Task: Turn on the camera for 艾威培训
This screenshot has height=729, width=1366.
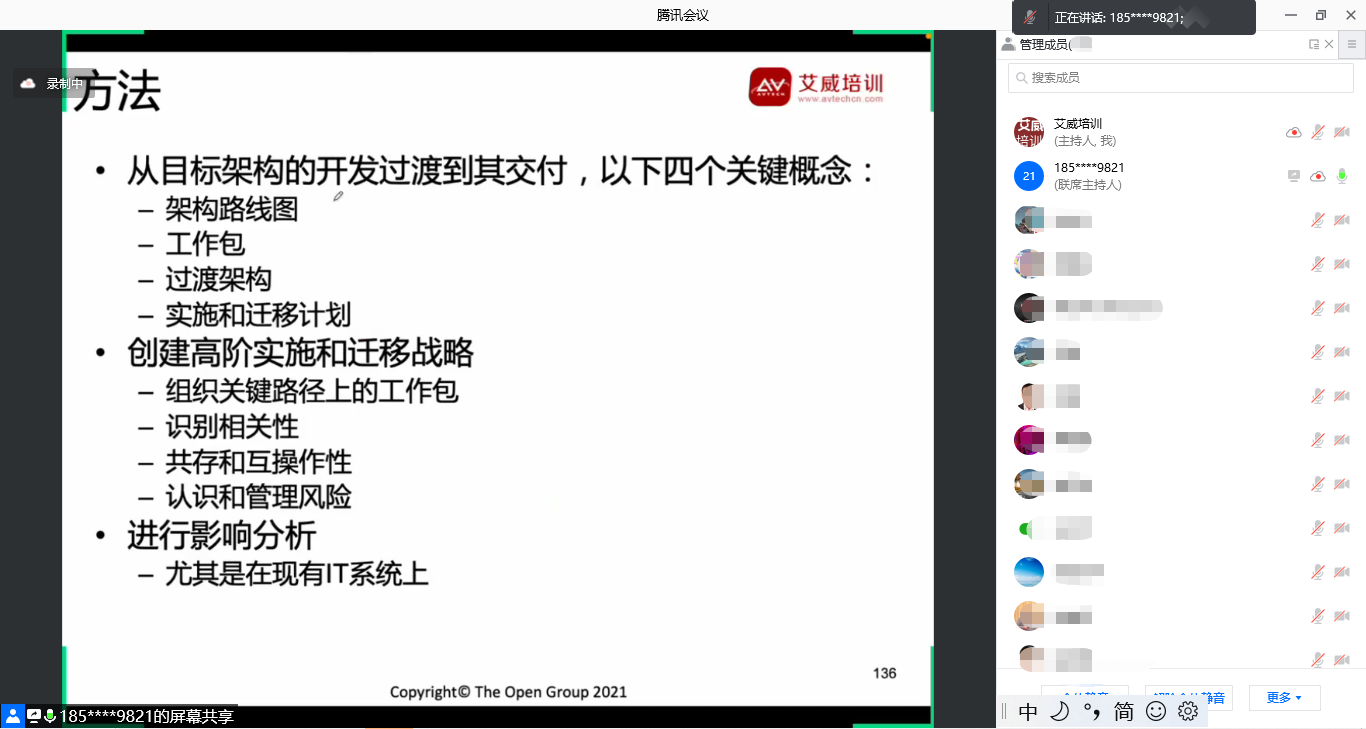Action: pos(1342,132)
